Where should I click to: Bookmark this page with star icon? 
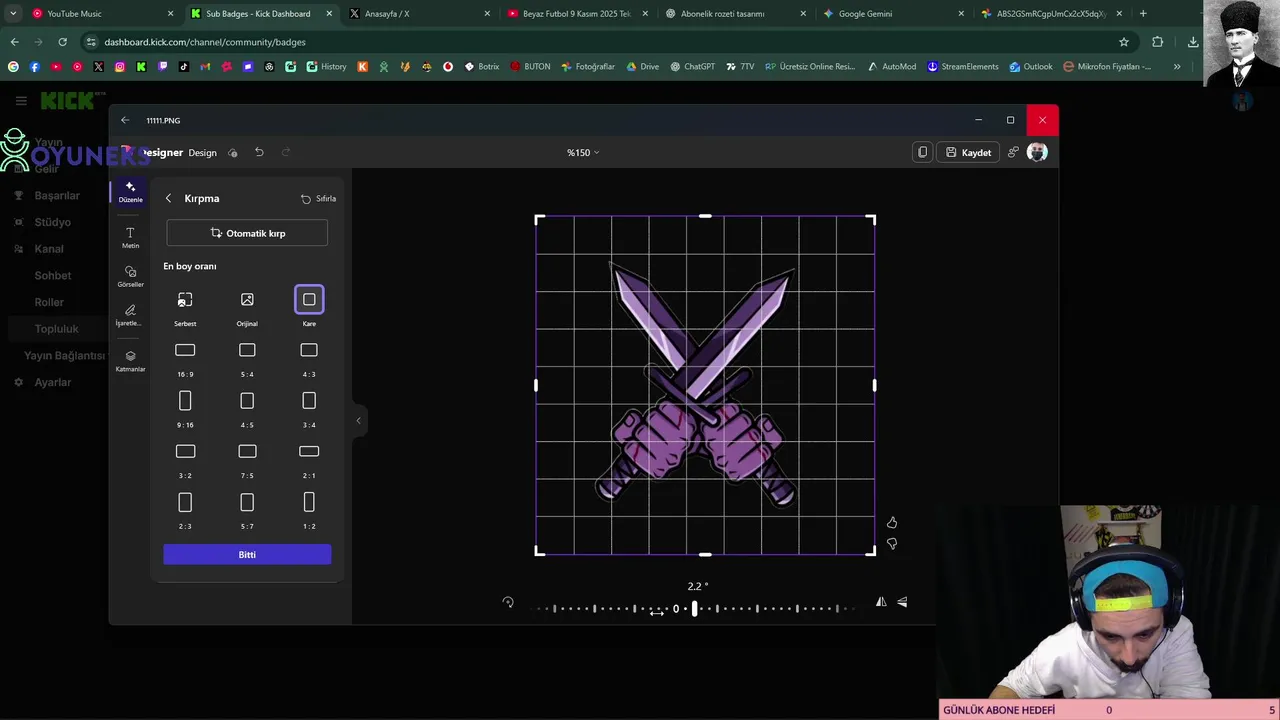(1124, 42)
